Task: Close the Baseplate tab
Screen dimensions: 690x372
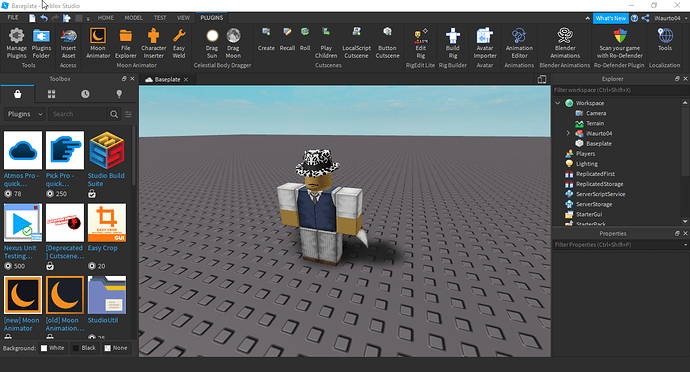Action: coord(186,80)
